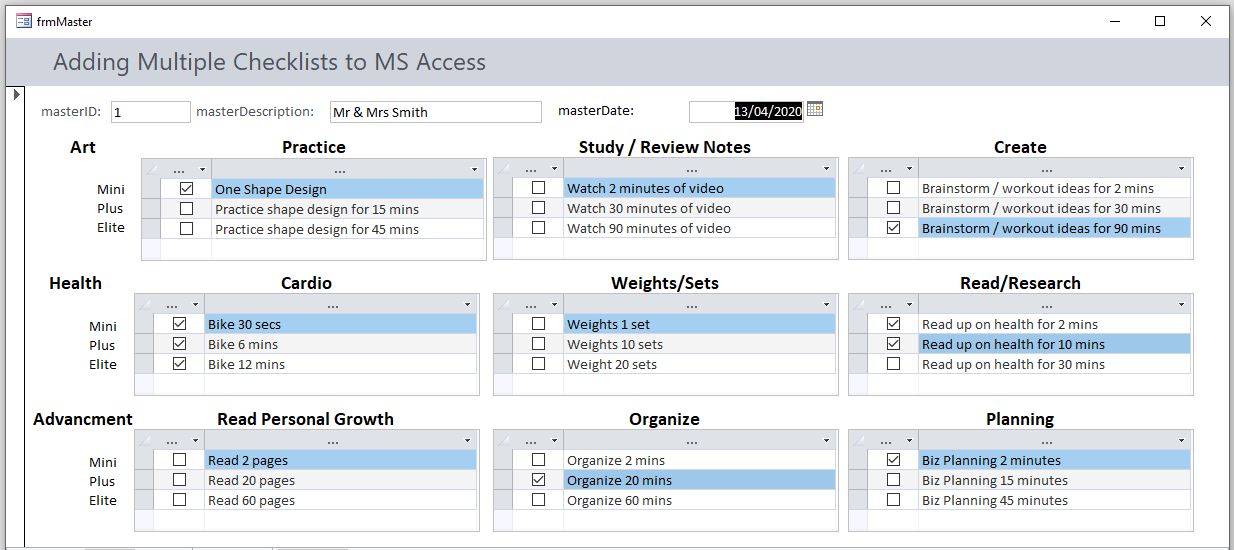Check the Watch 30 minutes of video box
This screenshot has width=1234, height=550.
coord(539,208)
